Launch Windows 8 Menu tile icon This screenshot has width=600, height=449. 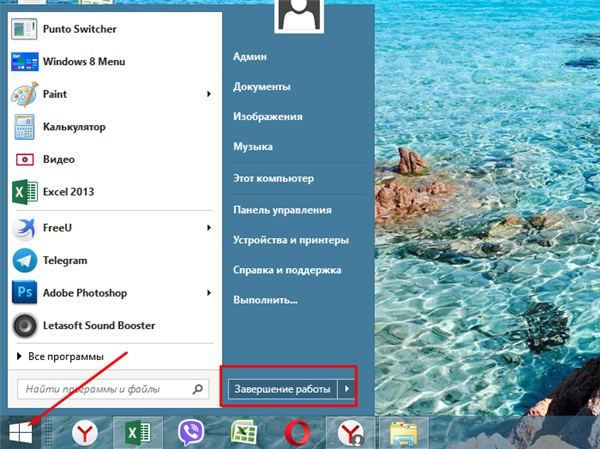tap(25, 62)
